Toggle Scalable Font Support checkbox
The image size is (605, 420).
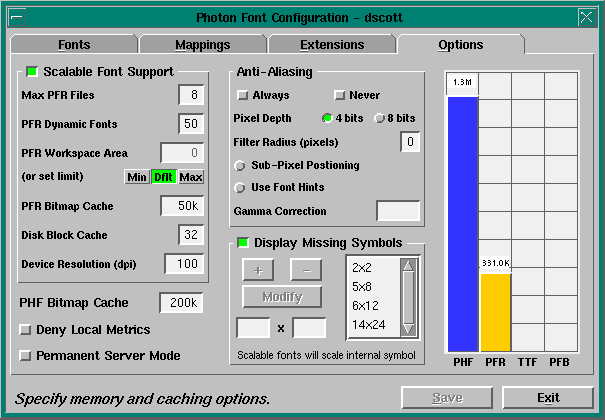pos(32,72)
